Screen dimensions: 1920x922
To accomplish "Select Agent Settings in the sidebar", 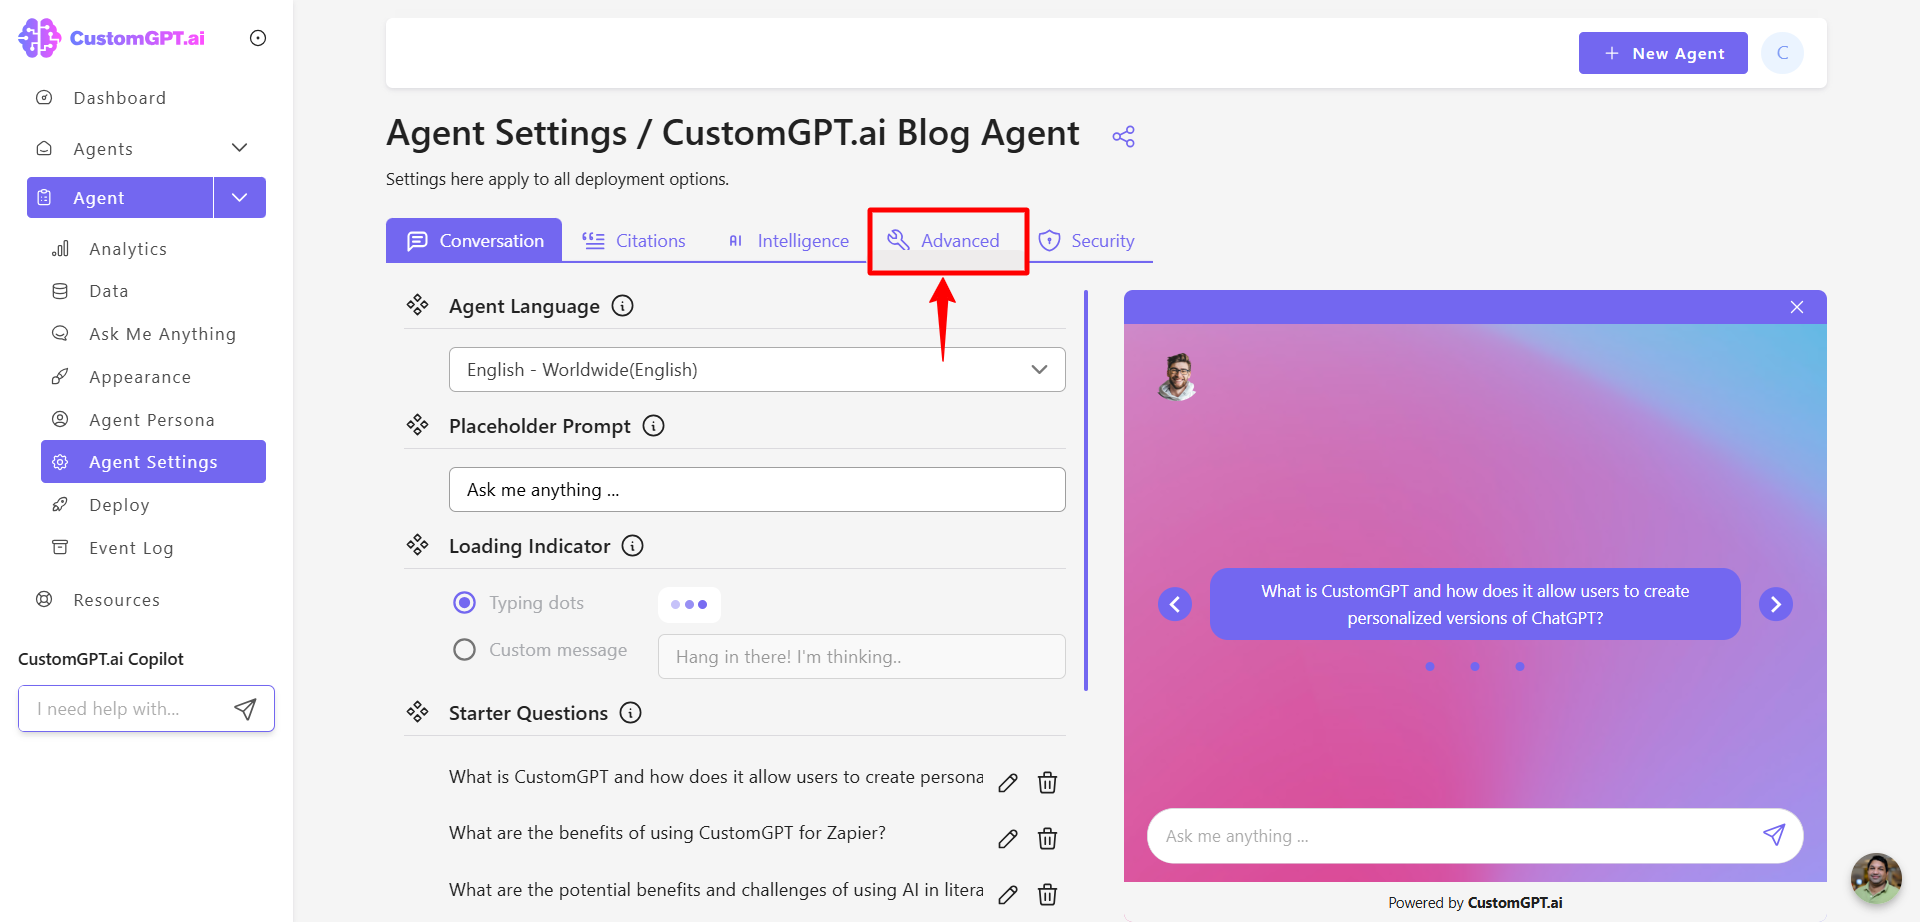I will [153, 462].
